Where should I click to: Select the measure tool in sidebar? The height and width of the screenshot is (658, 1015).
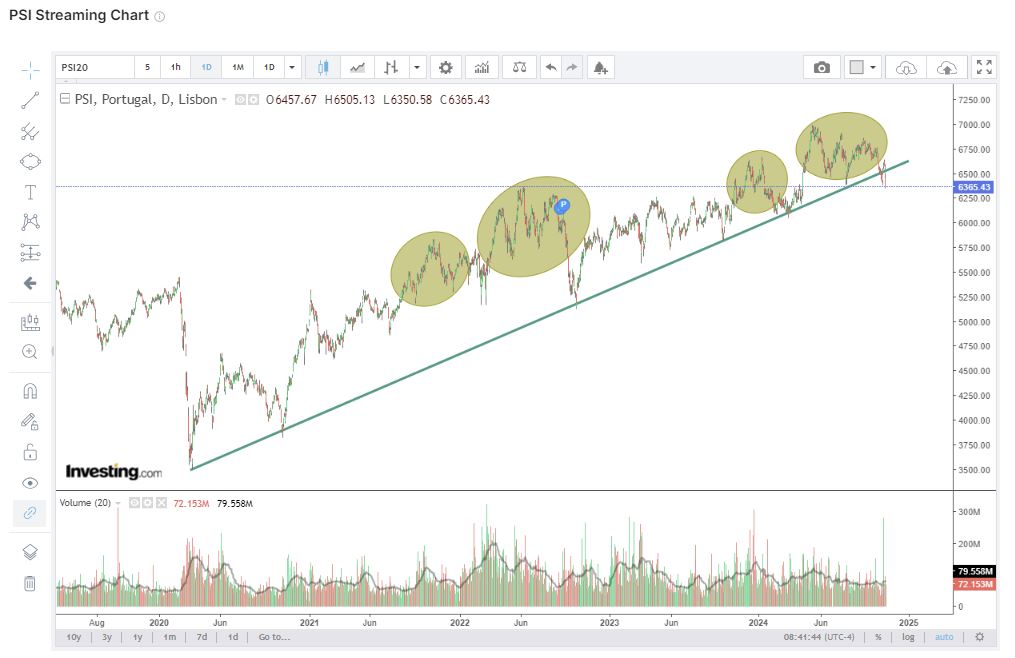click(x=30, y=322)
